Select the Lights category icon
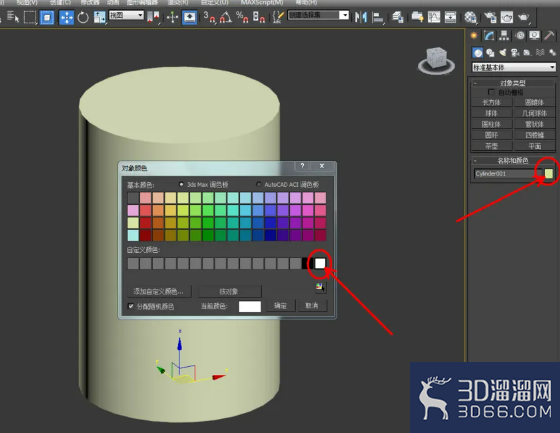 503,53
